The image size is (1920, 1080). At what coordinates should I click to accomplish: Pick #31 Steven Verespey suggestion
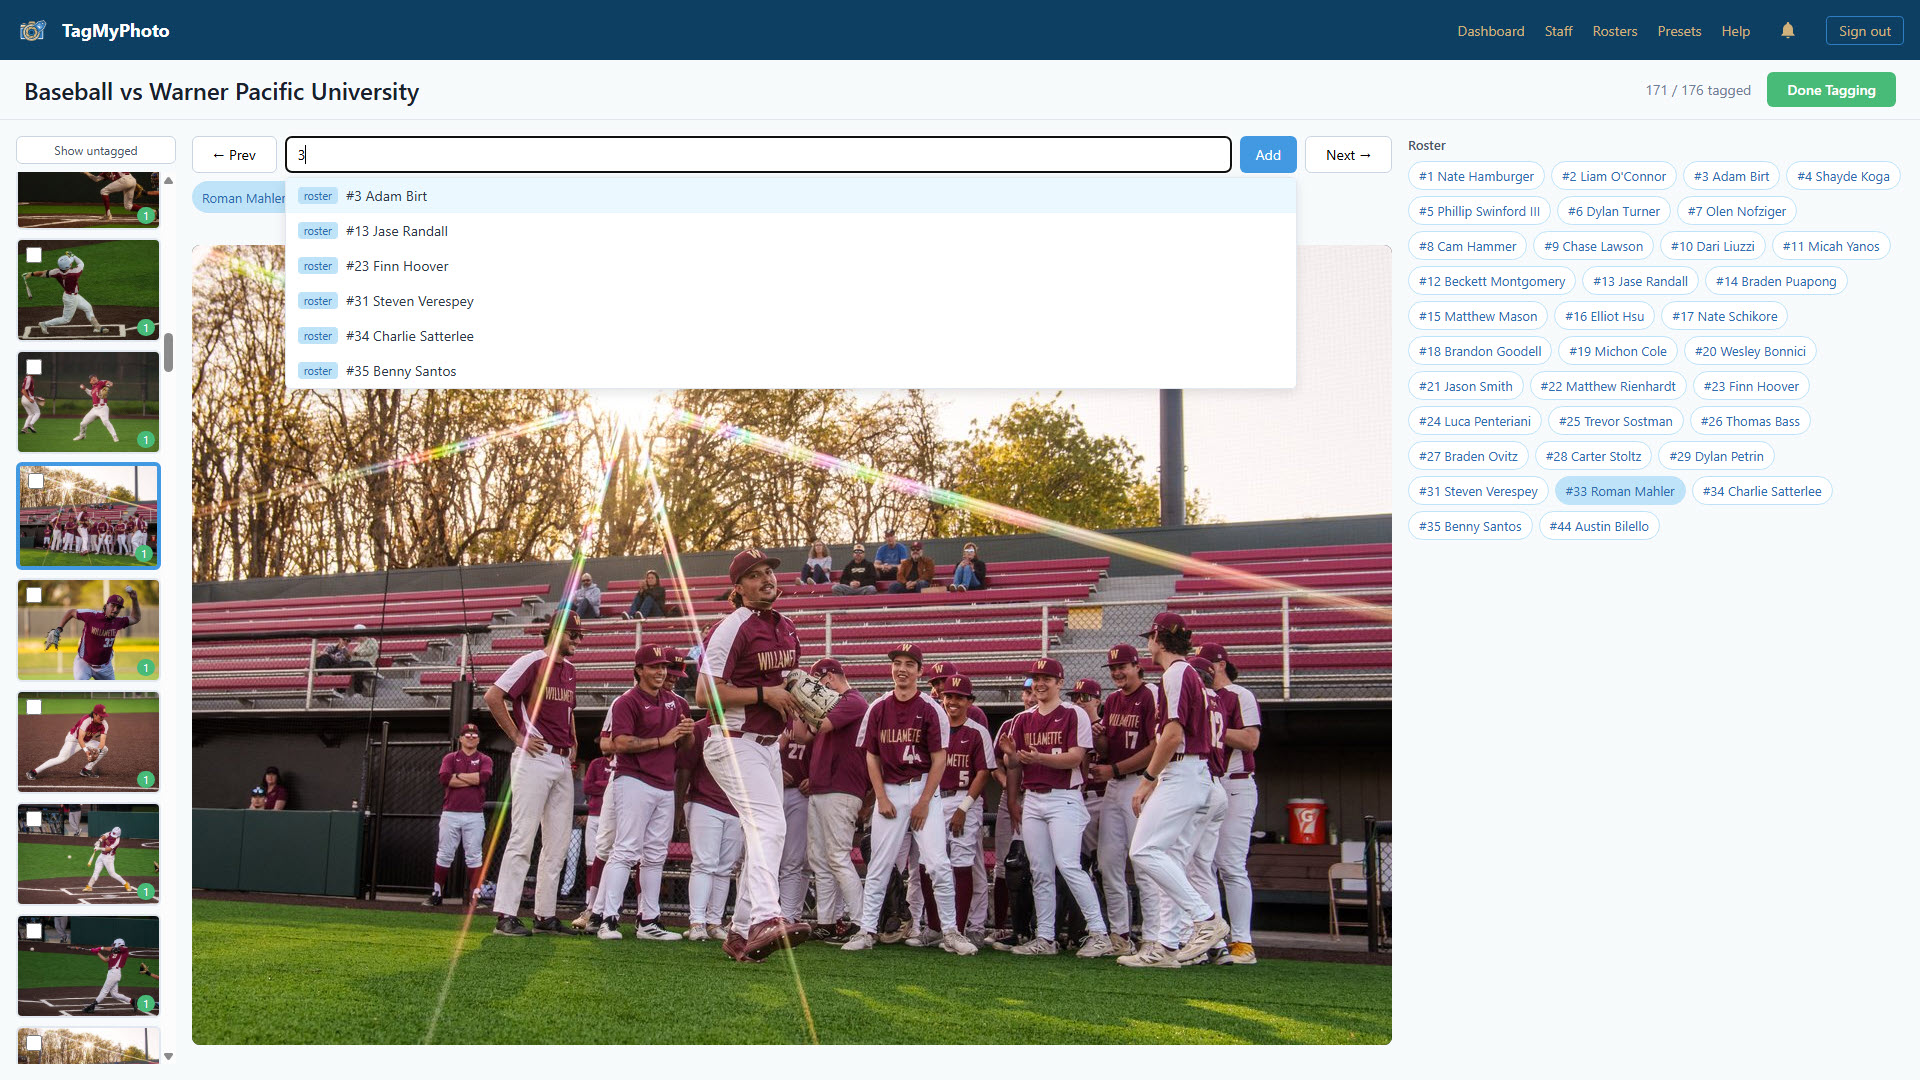409,301
